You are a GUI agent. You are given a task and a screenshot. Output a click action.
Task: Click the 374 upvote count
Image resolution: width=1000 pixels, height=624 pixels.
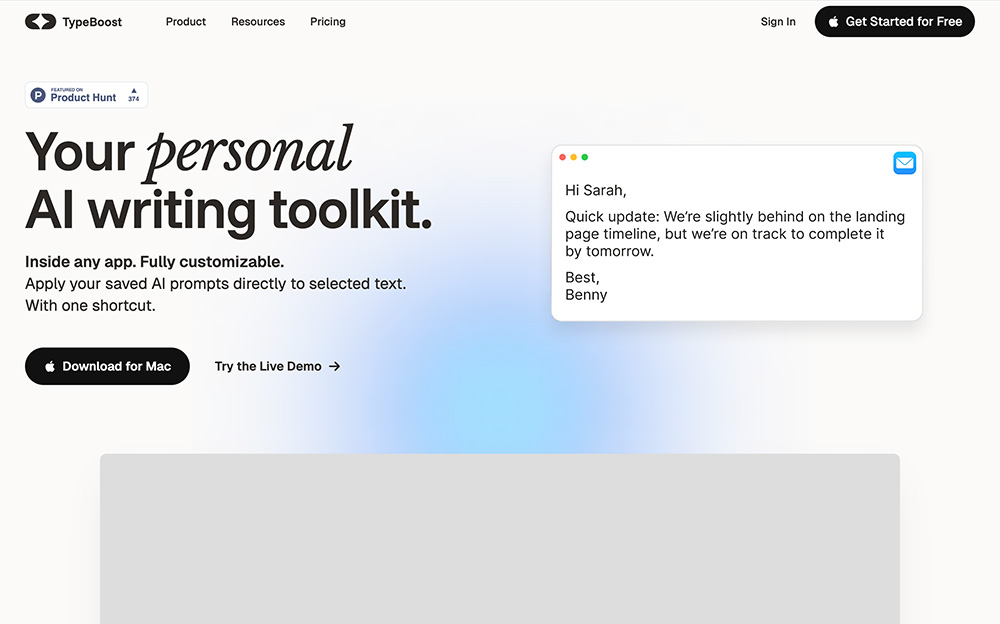tap(134, 100)
